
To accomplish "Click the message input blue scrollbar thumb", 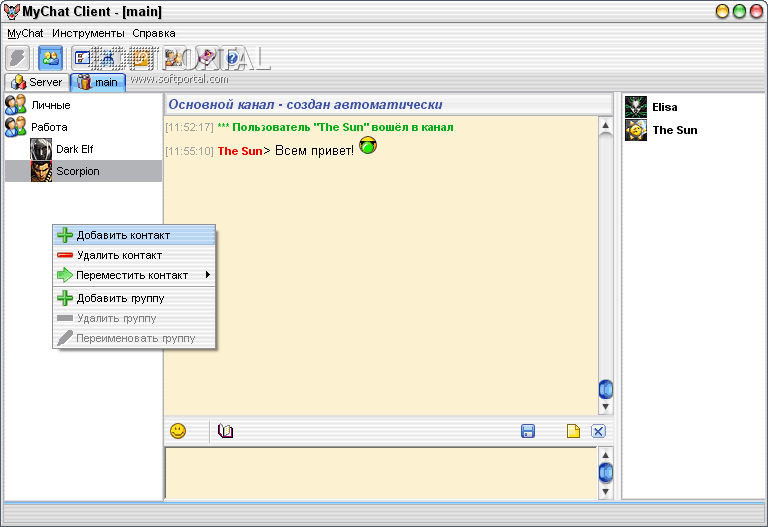I will 605,473.
